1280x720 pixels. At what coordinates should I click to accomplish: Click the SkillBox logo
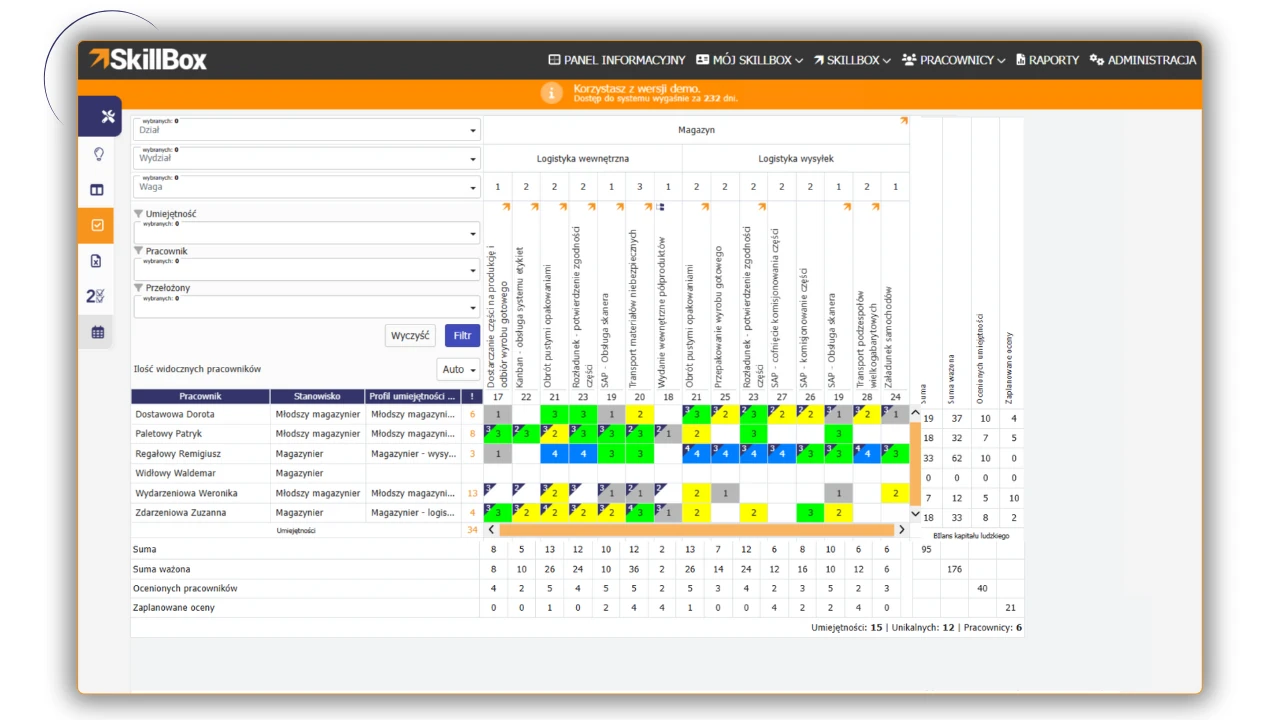click(x=148, y=60)
